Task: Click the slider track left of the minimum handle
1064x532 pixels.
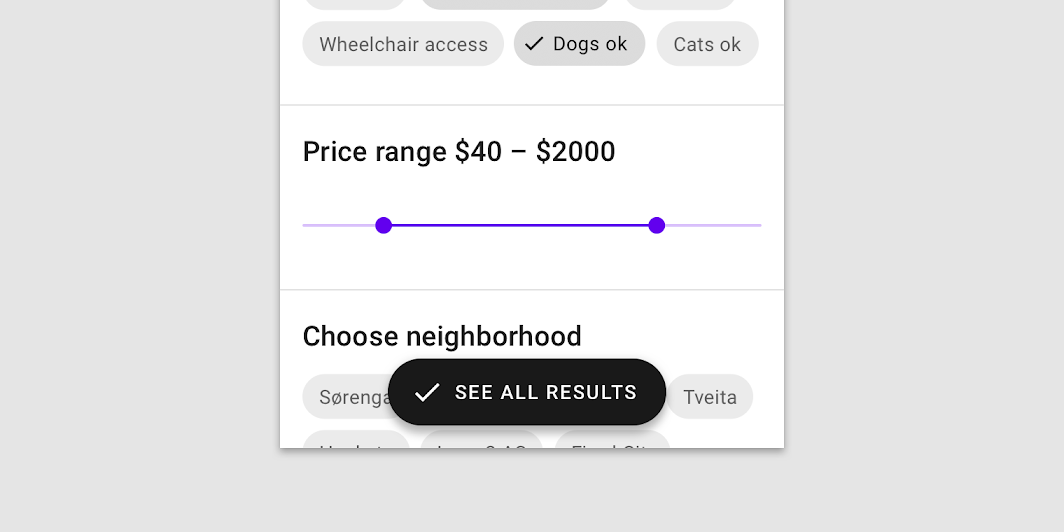Action: (340, 225)
